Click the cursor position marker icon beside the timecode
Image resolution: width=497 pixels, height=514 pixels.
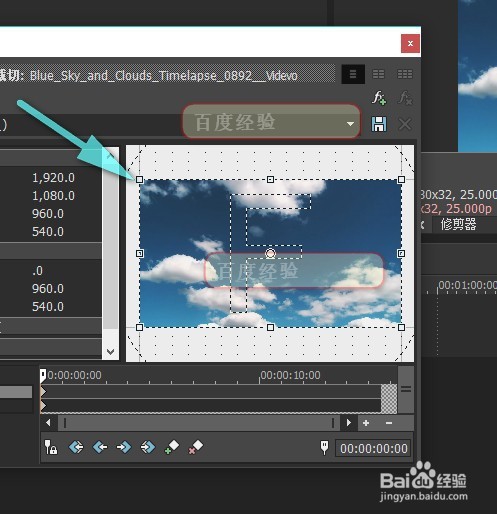click(x=324, y=447)
